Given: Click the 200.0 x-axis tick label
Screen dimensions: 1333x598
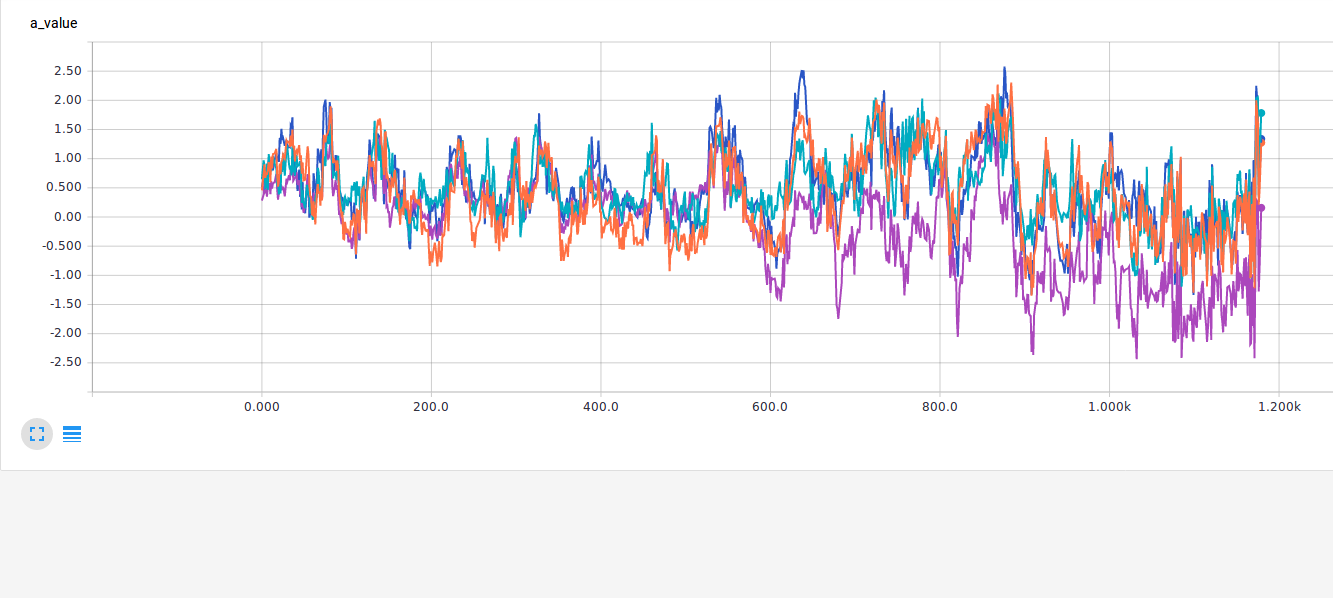Looking at the screenshot, I should coord(431,407).
